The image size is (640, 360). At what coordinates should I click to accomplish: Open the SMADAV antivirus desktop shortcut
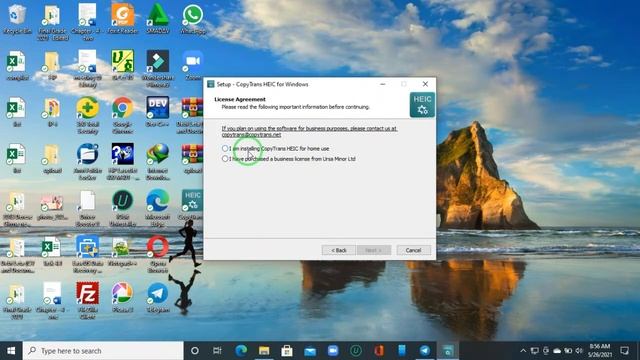coord(158,19)
